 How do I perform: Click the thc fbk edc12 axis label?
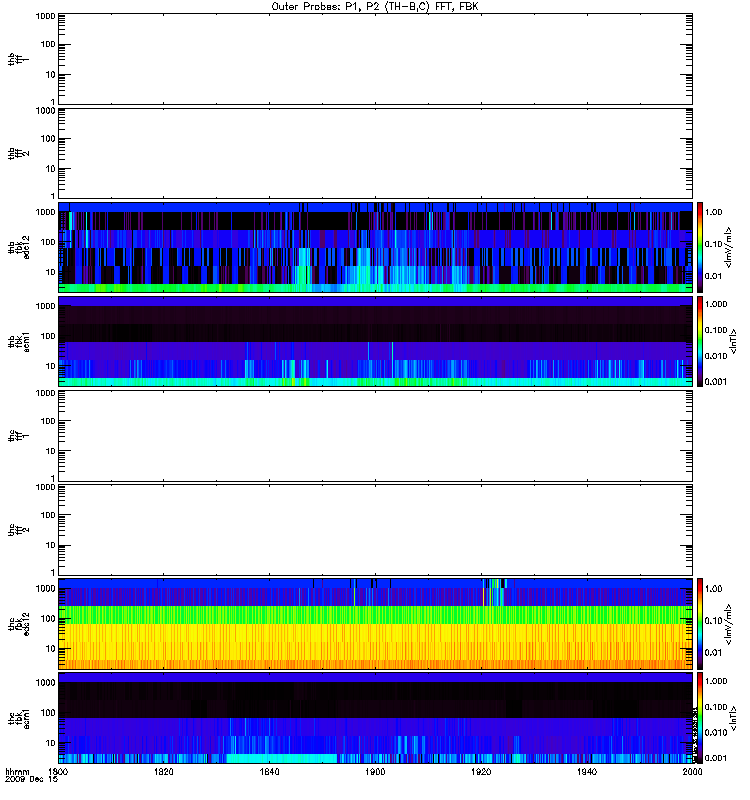19,623
